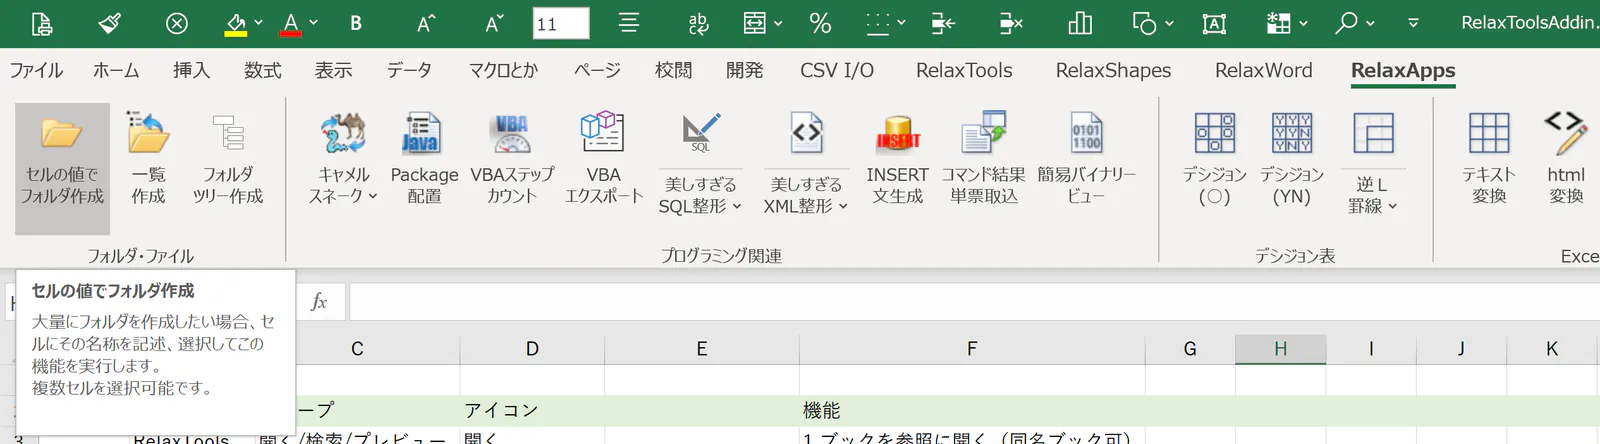Screen dimensions: 1600x444
Task: Toggle bold formatting
Action: [x=356, y=23]
